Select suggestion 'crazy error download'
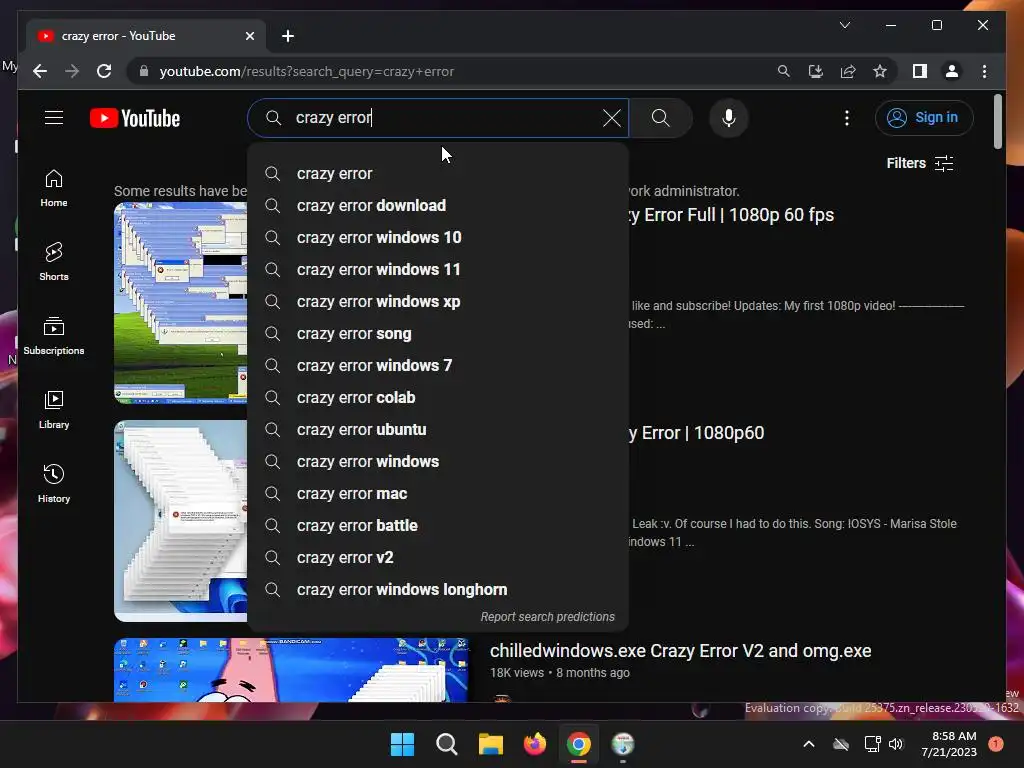This screenshot has width=1024, height=768. (x=438, y=206)
